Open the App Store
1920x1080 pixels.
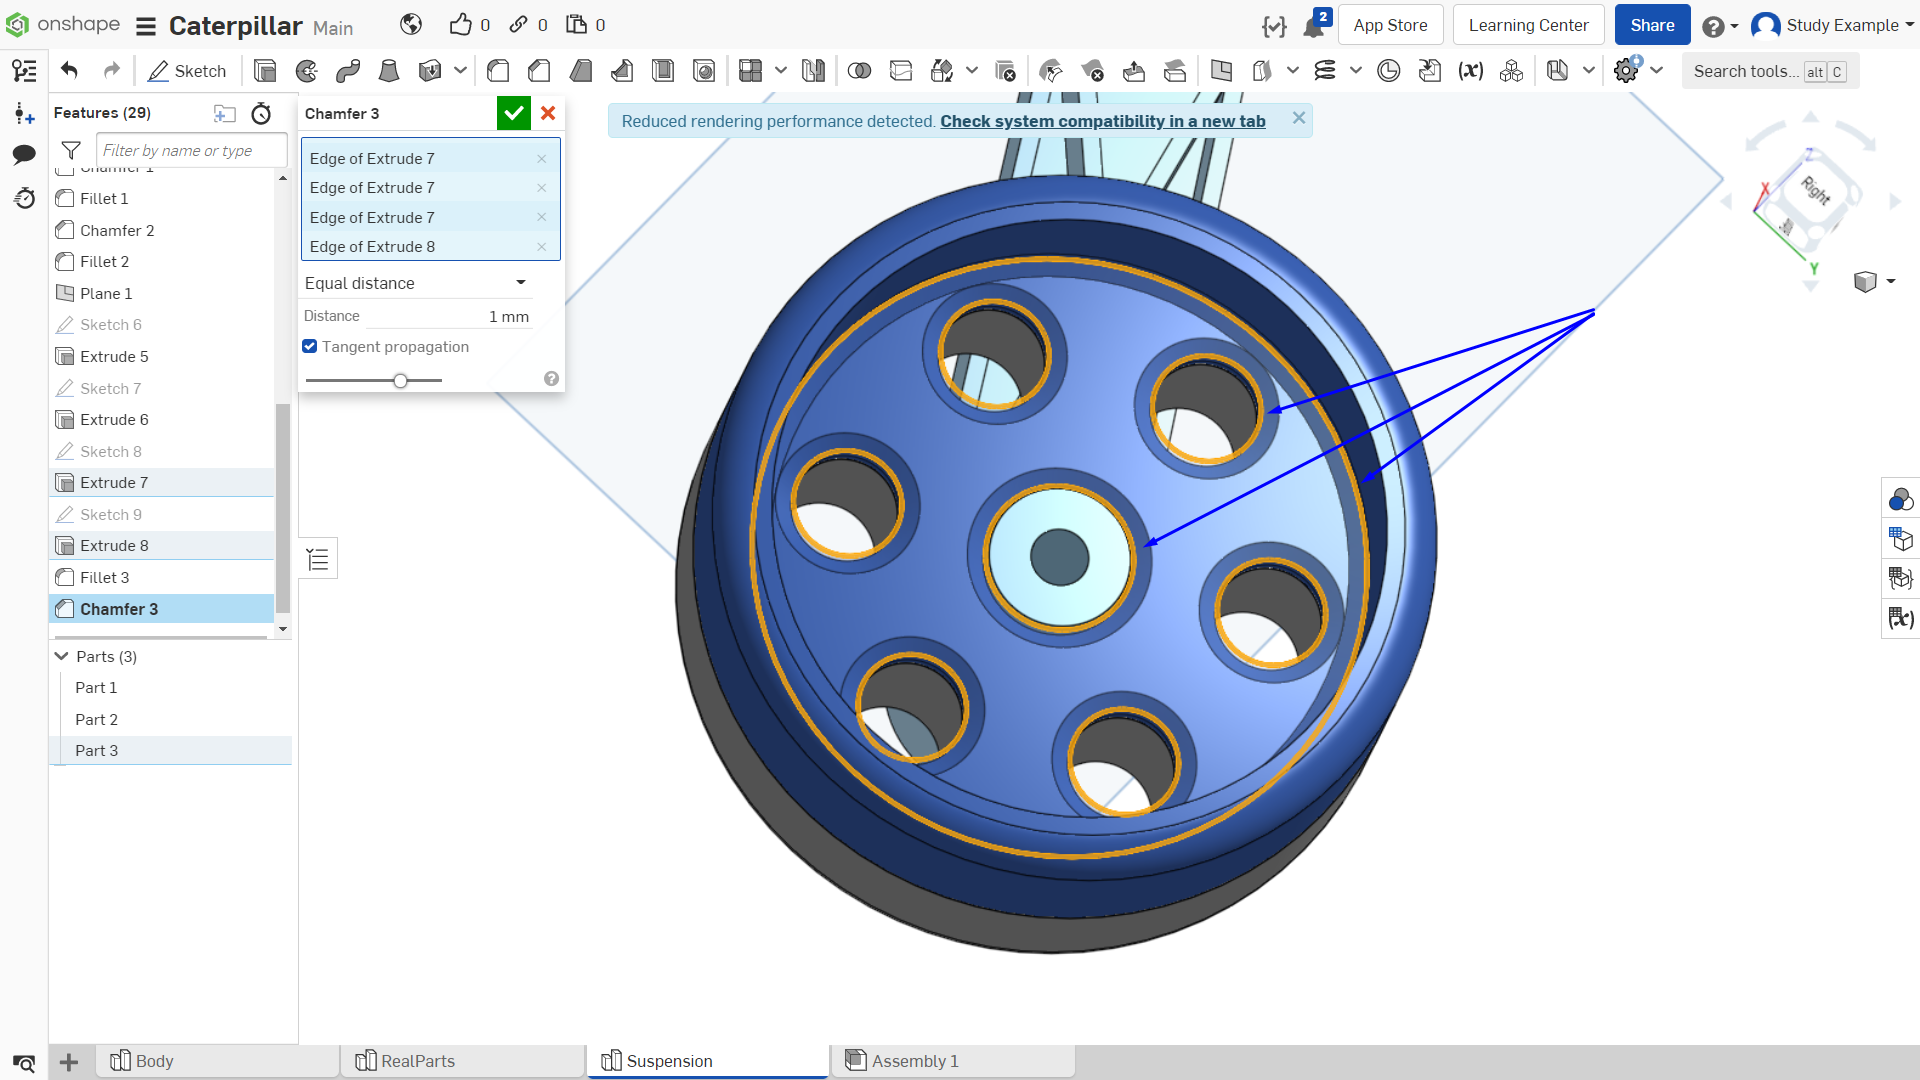tap(1390, 25)
